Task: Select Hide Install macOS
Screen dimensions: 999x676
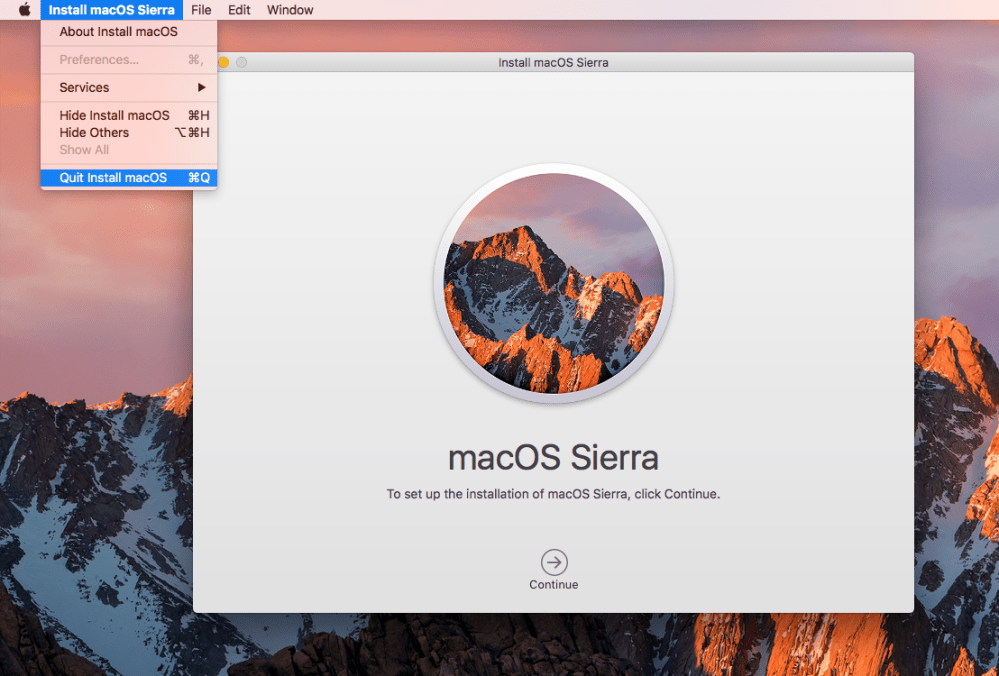Action: 114,115
